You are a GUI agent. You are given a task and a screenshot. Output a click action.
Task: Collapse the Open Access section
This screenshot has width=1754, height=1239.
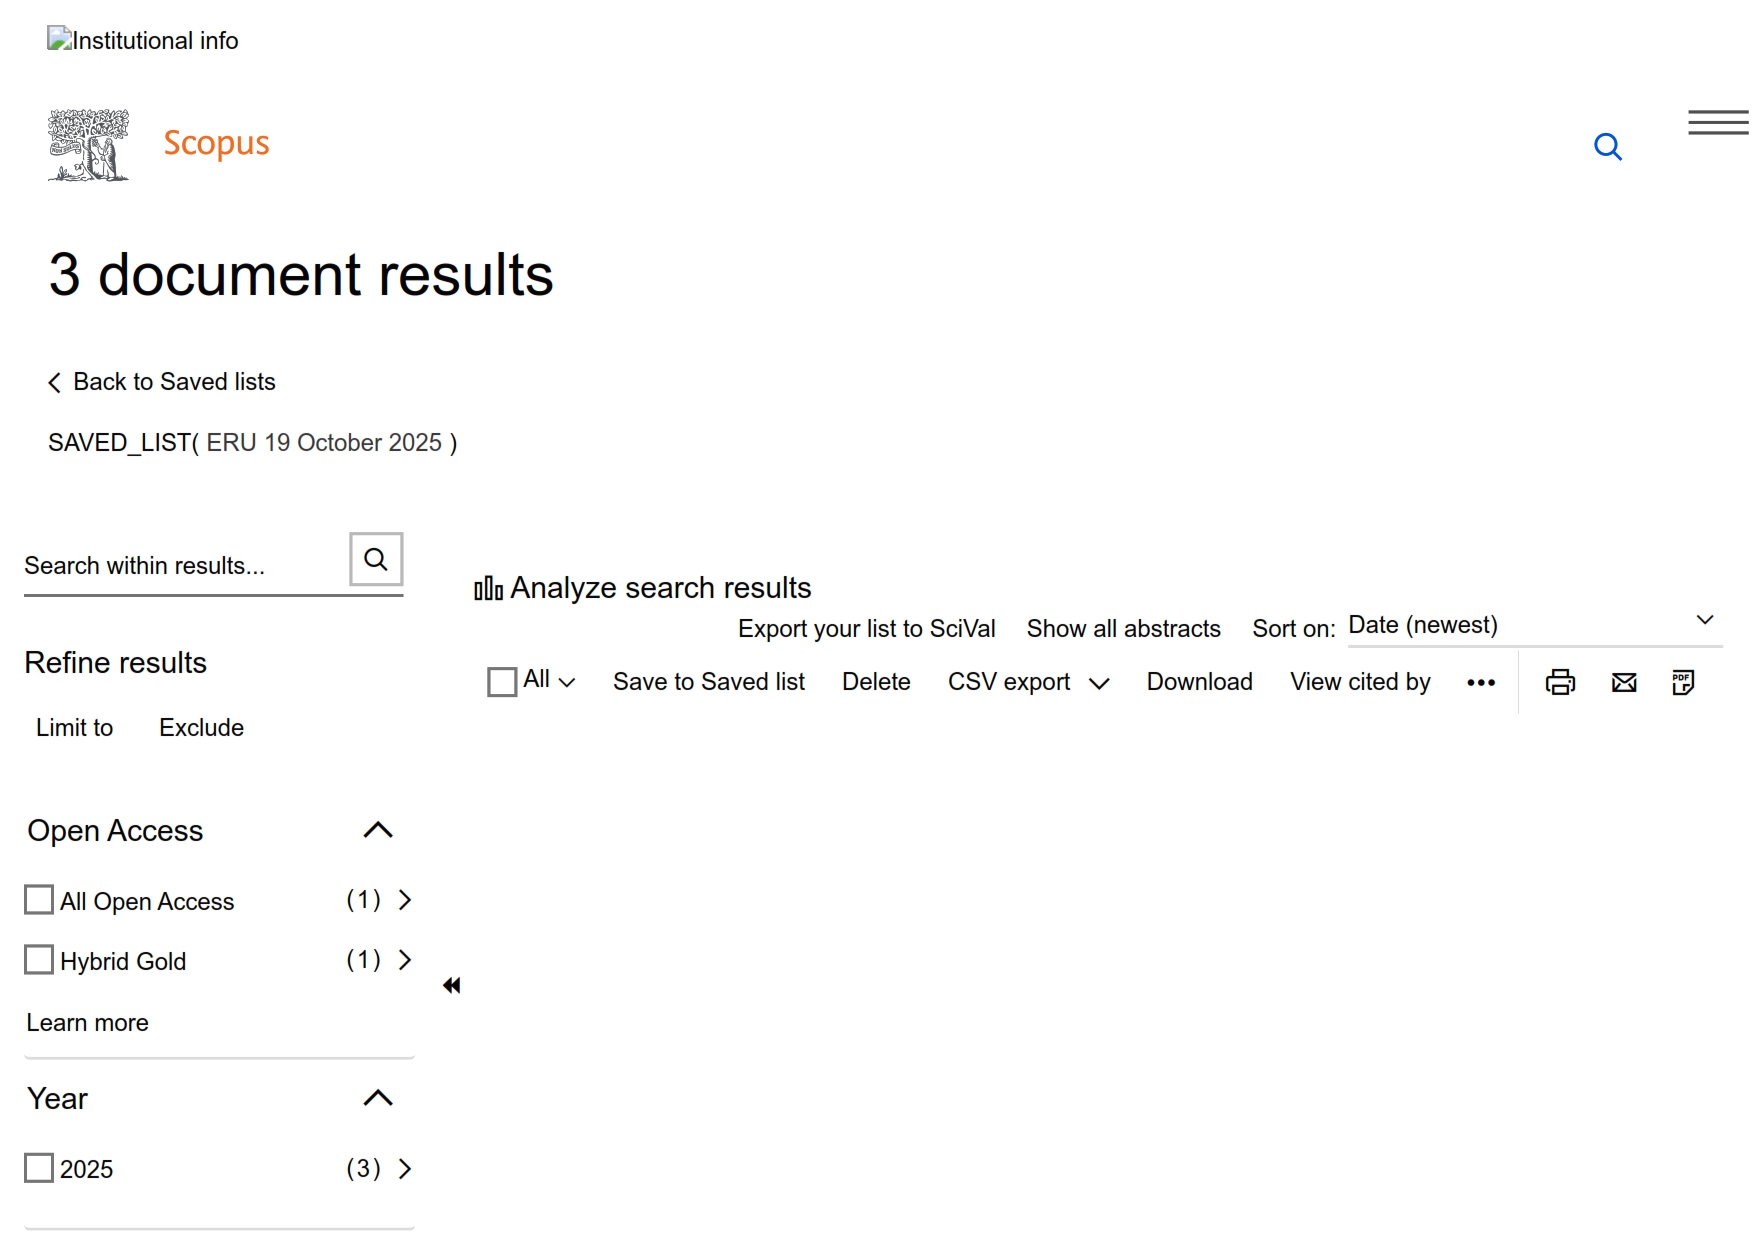[378, 830]
